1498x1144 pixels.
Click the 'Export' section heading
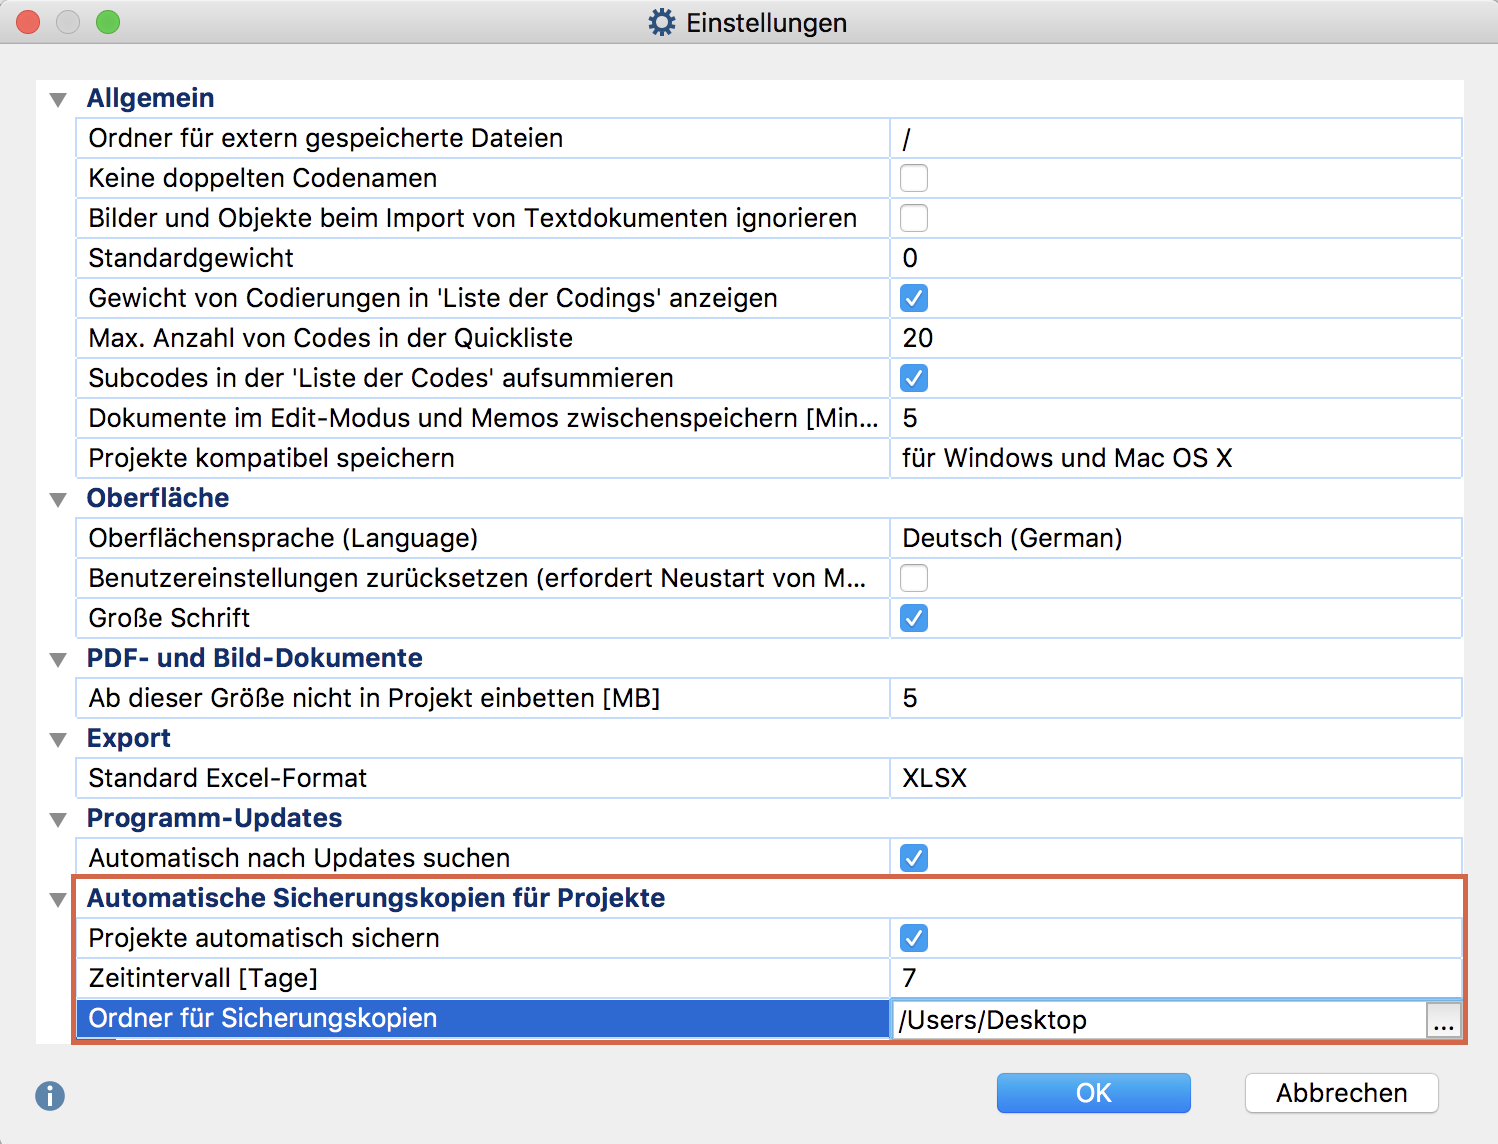[129, 738]
